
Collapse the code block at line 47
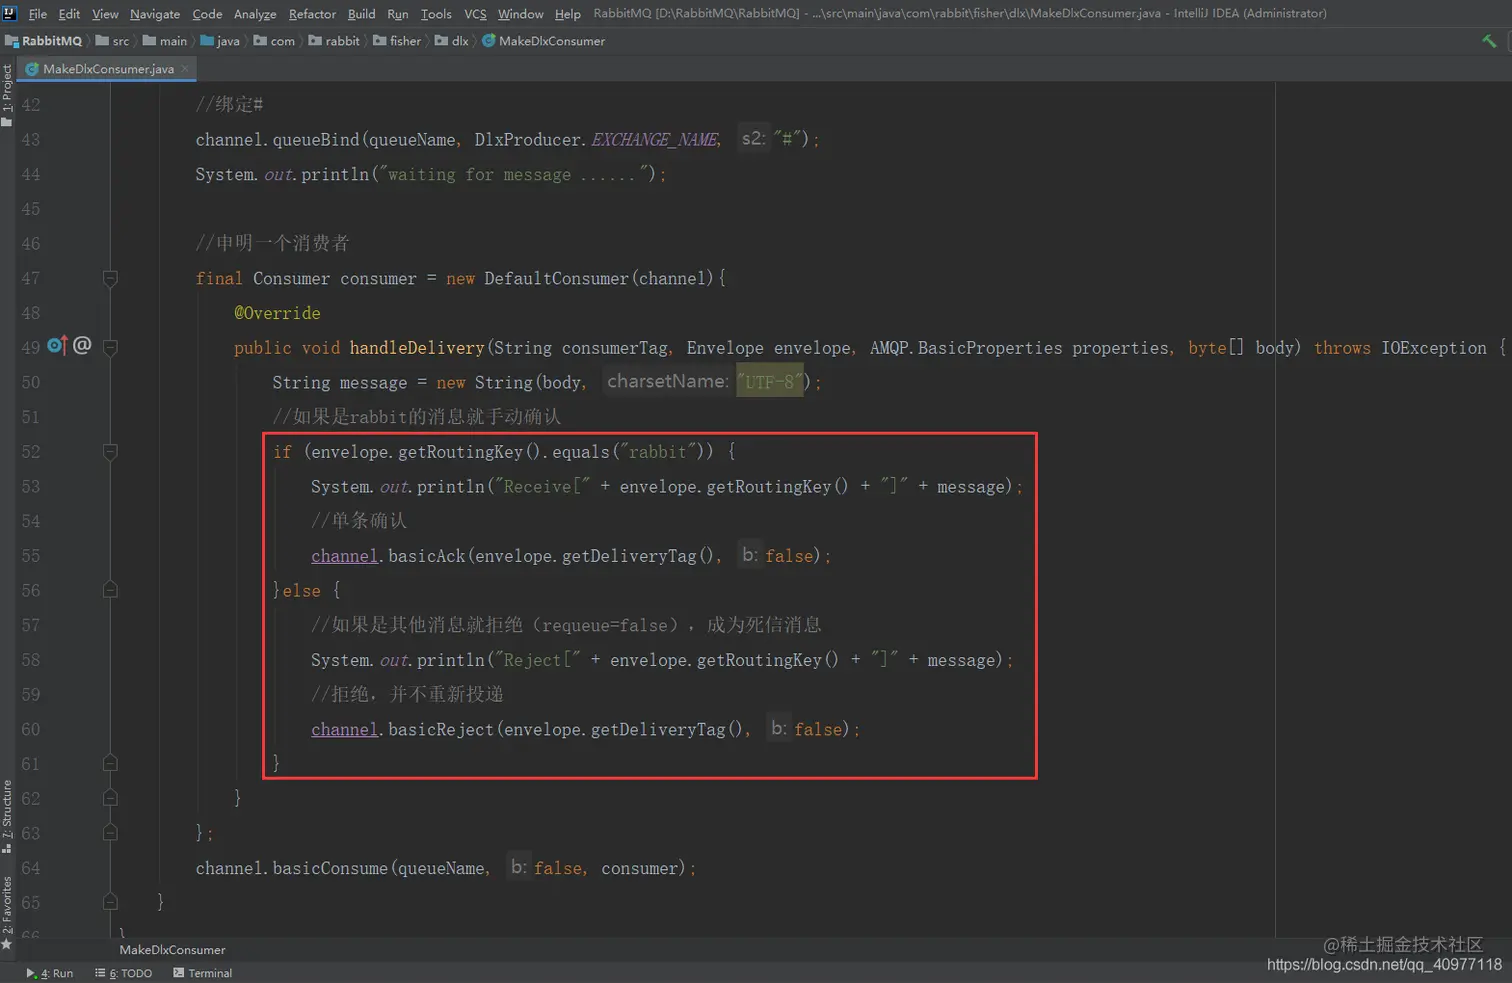[110, 279]
